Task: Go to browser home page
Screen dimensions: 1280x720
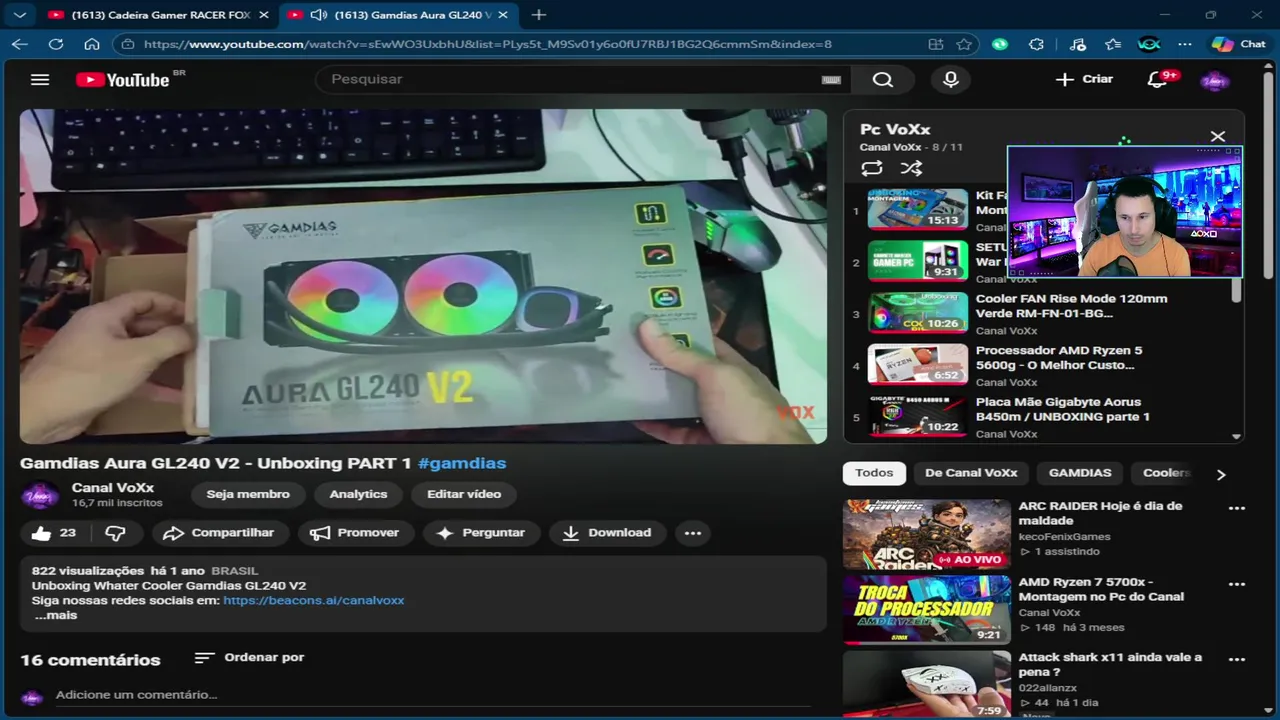Action: (92, 44)
